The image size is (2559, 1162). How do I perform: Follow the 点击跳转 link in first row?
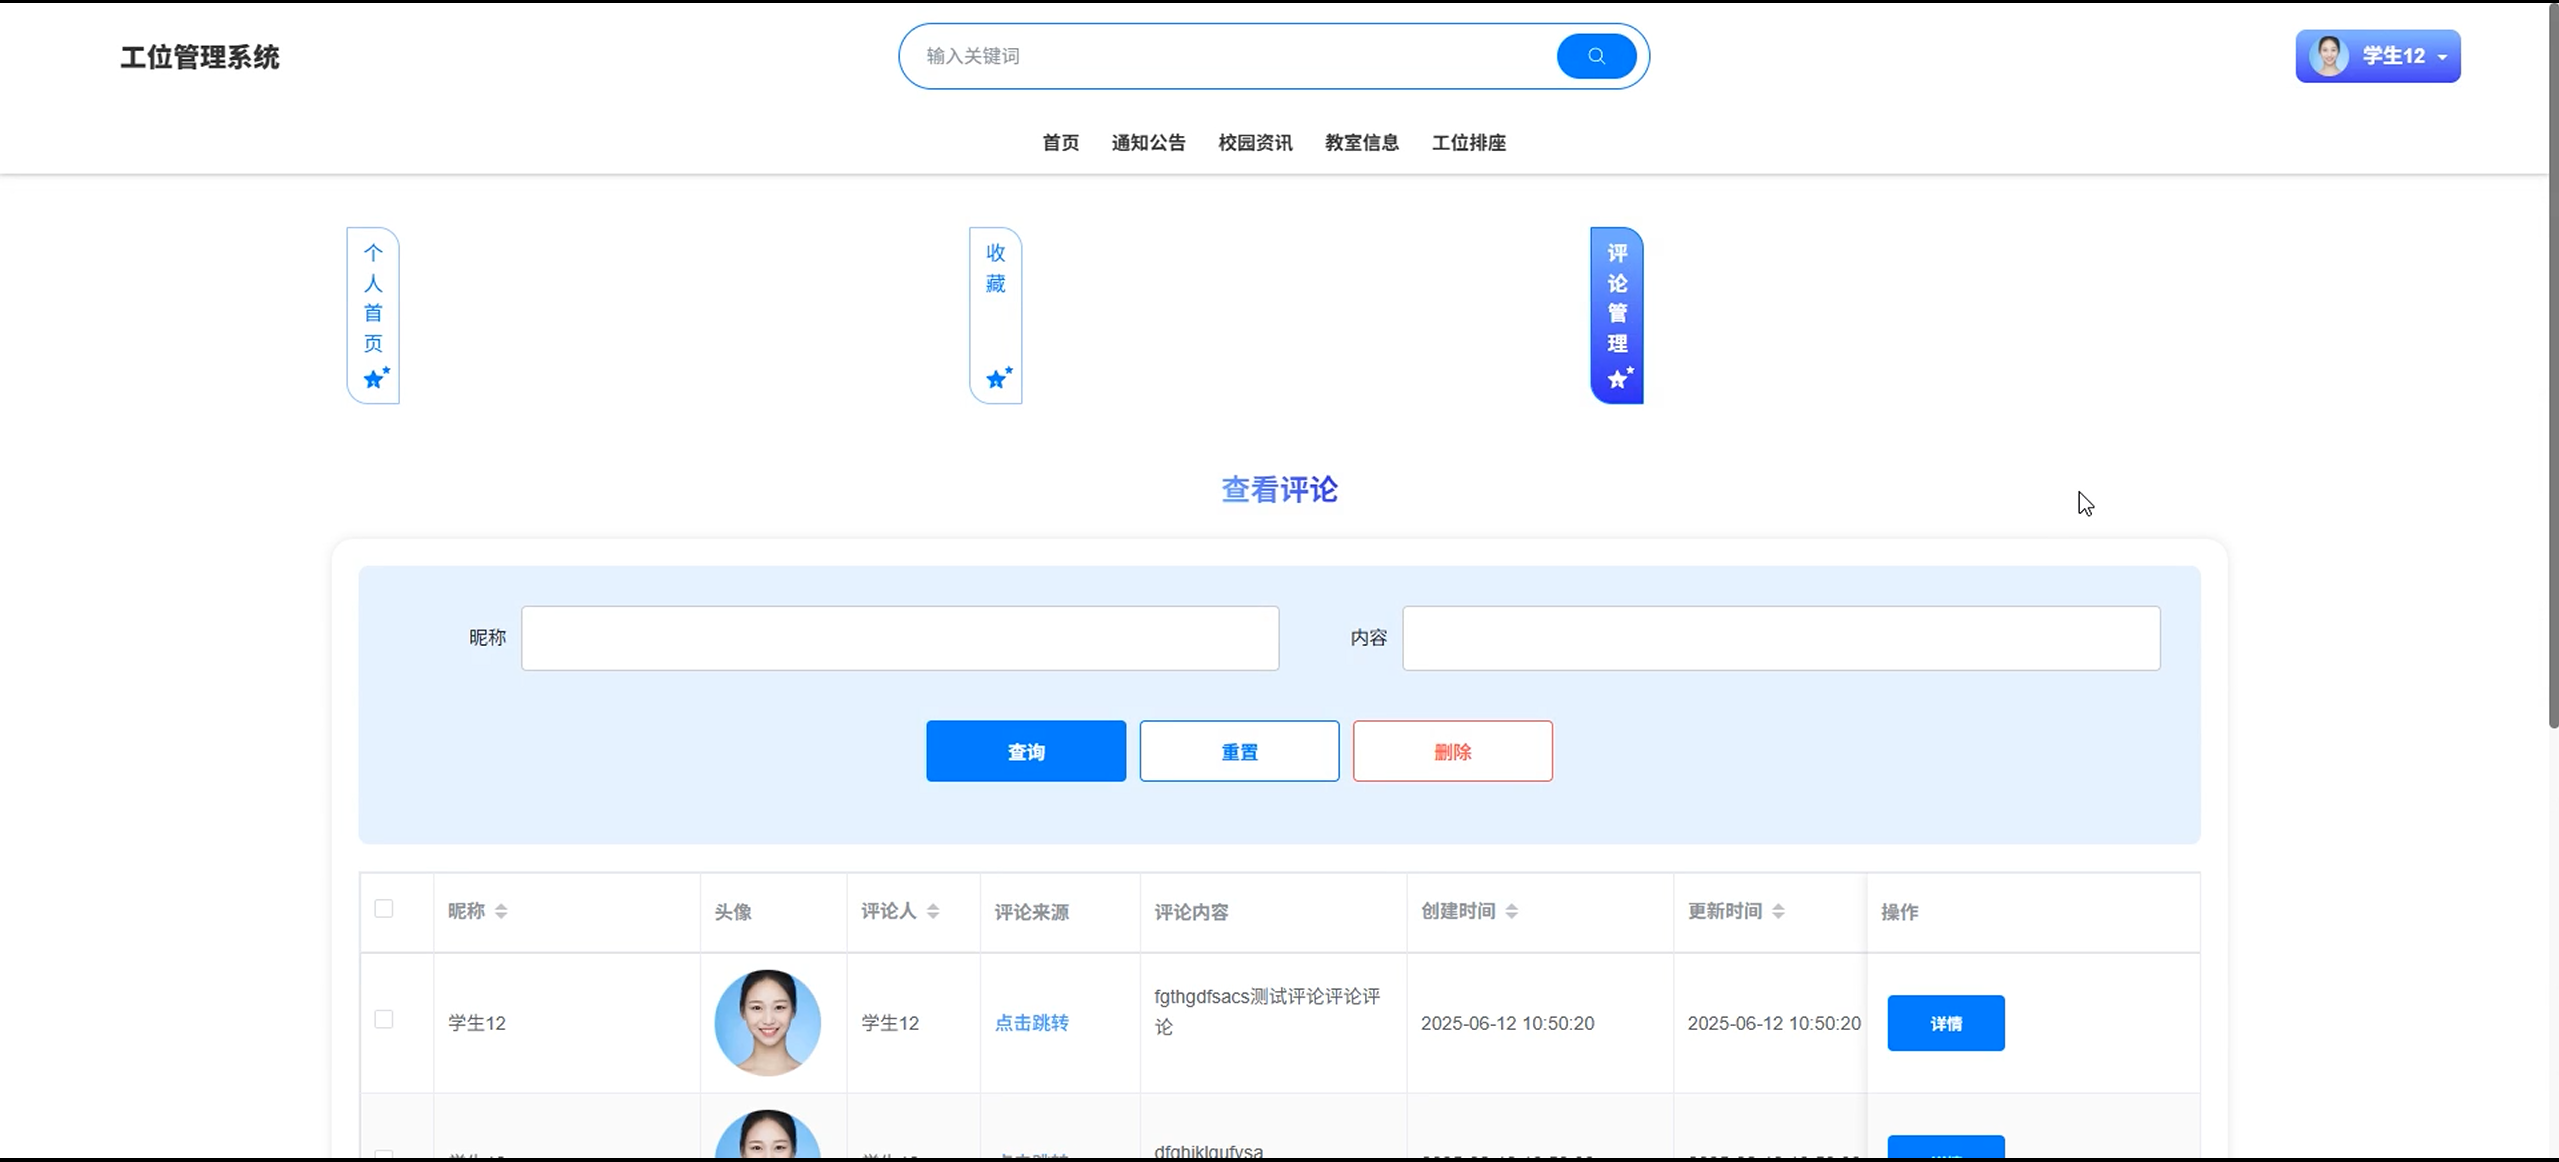[x=1031, y=1023]
